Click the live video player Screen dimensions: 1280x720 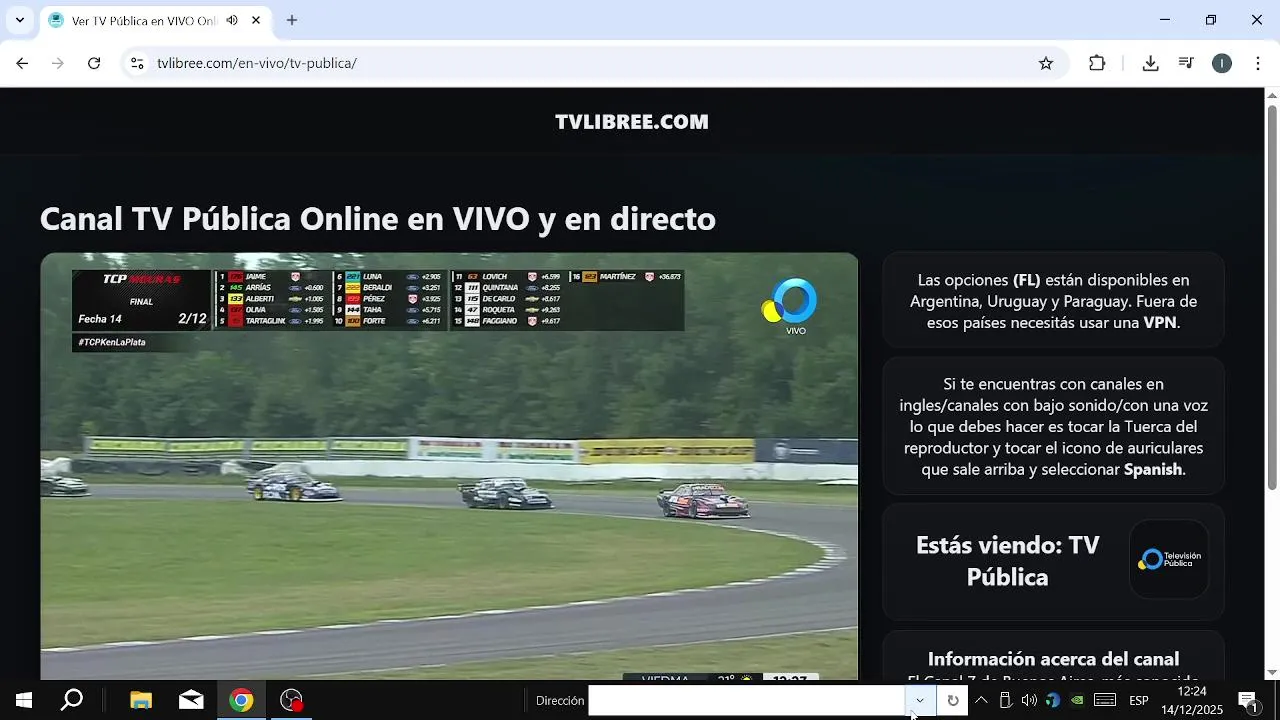coord(449,466)
